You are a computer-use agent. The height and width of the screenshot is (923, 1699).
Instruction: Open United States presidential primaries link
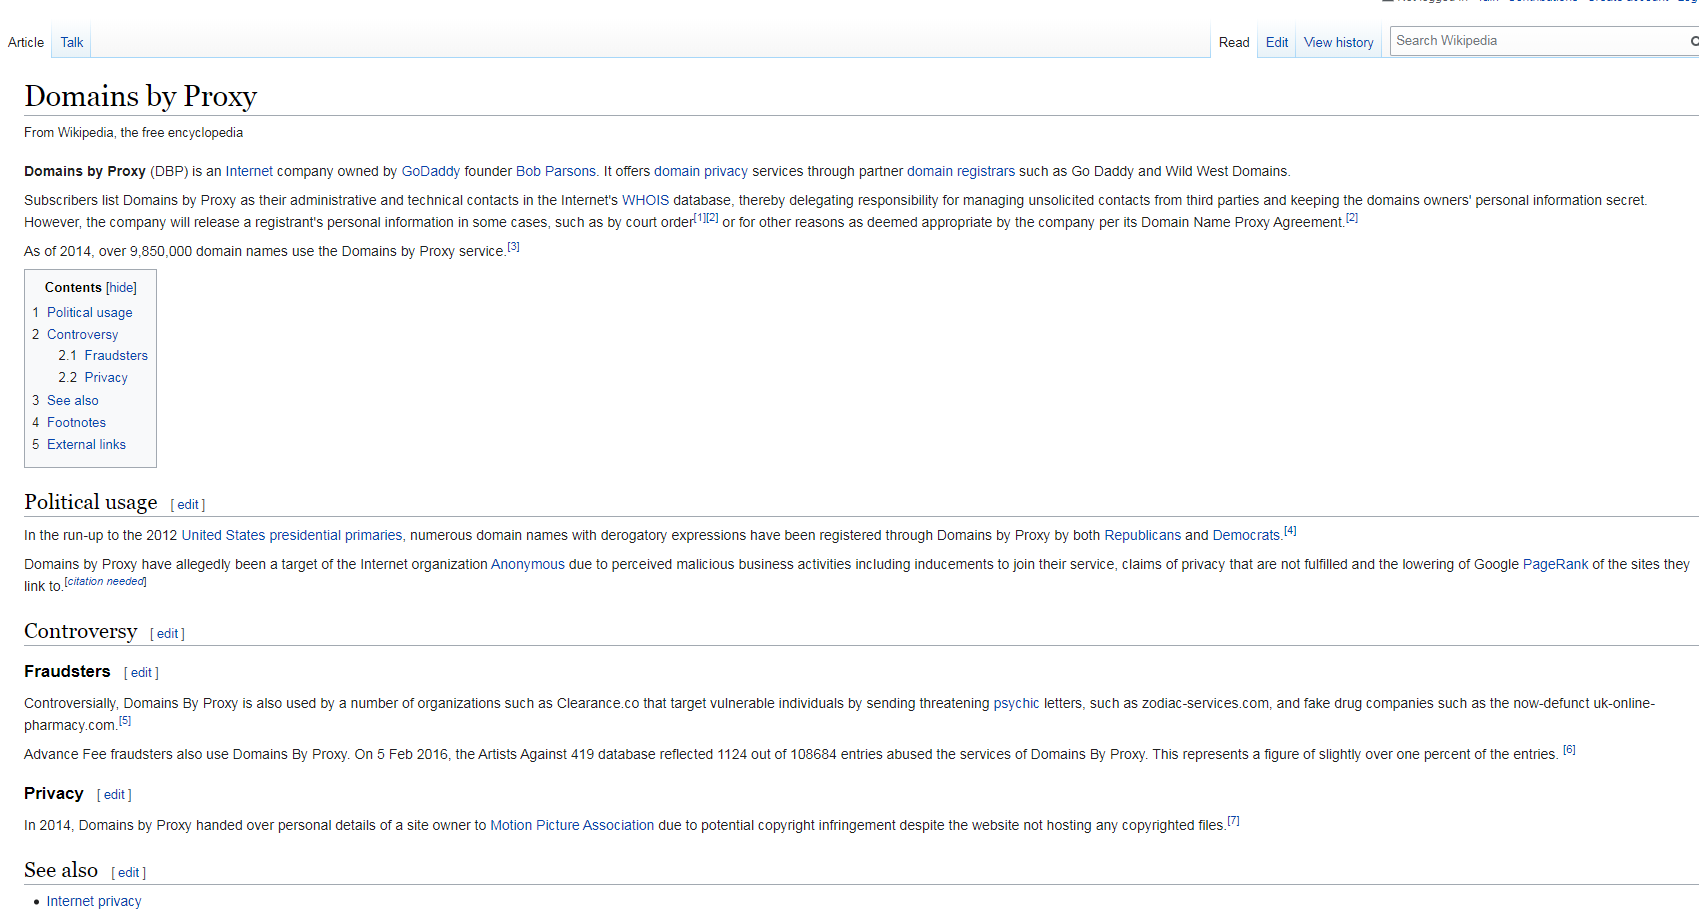pyautogui.click(x=292, y=536)
